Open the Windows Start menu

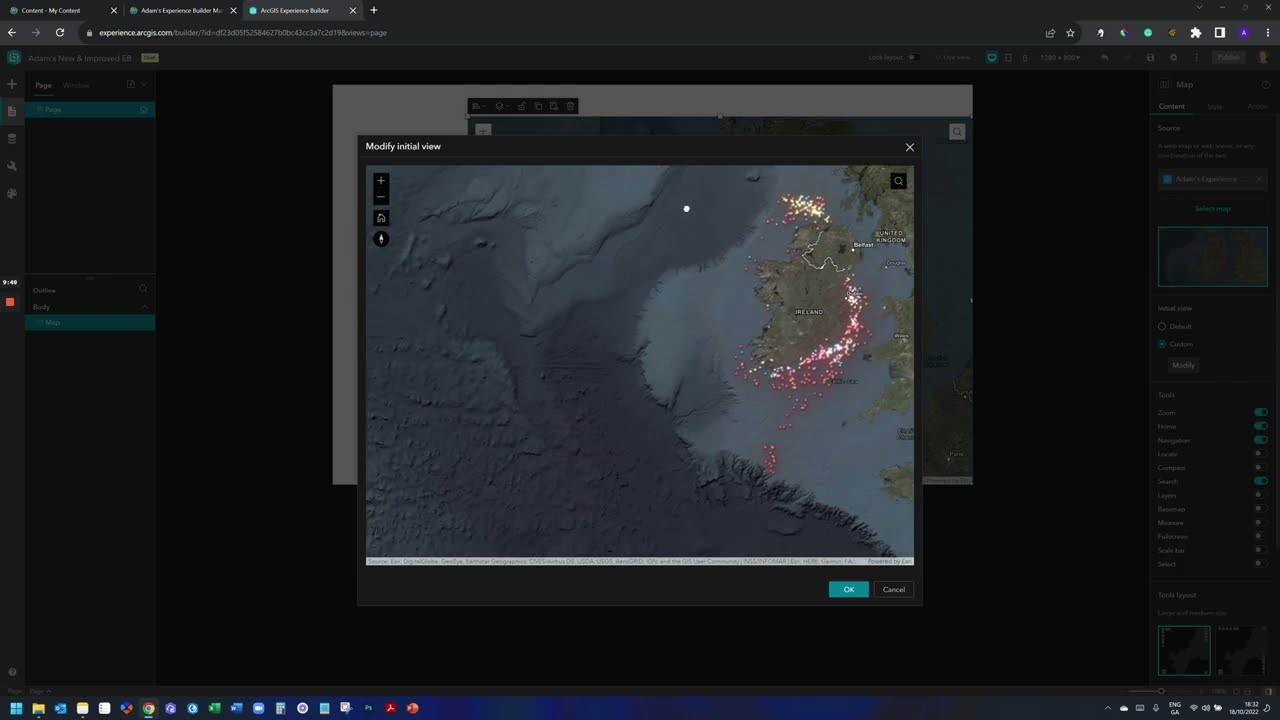(x=16, y=708)
